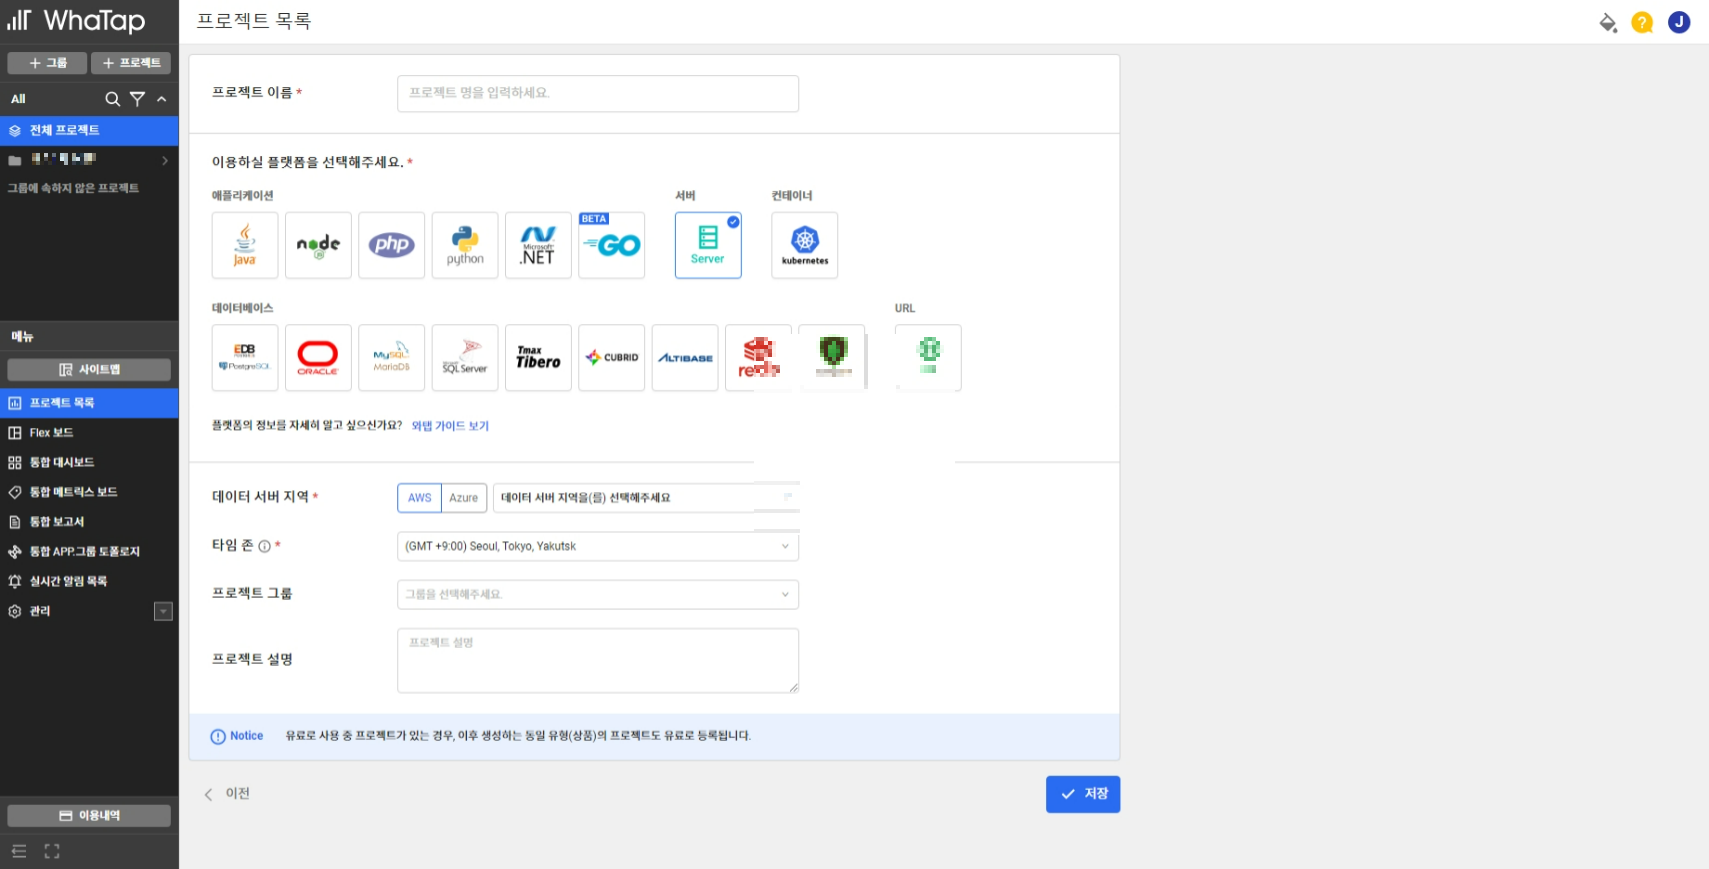Screen dimensions: 1709x869
Task: Expand the project group folder chevron
Action: [165, 160]
